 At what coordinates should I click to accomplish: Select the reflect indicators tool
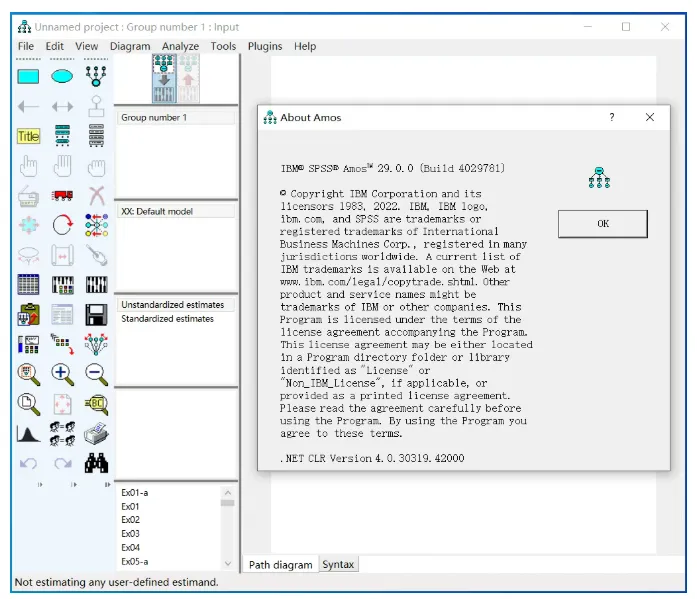point(96,225)
